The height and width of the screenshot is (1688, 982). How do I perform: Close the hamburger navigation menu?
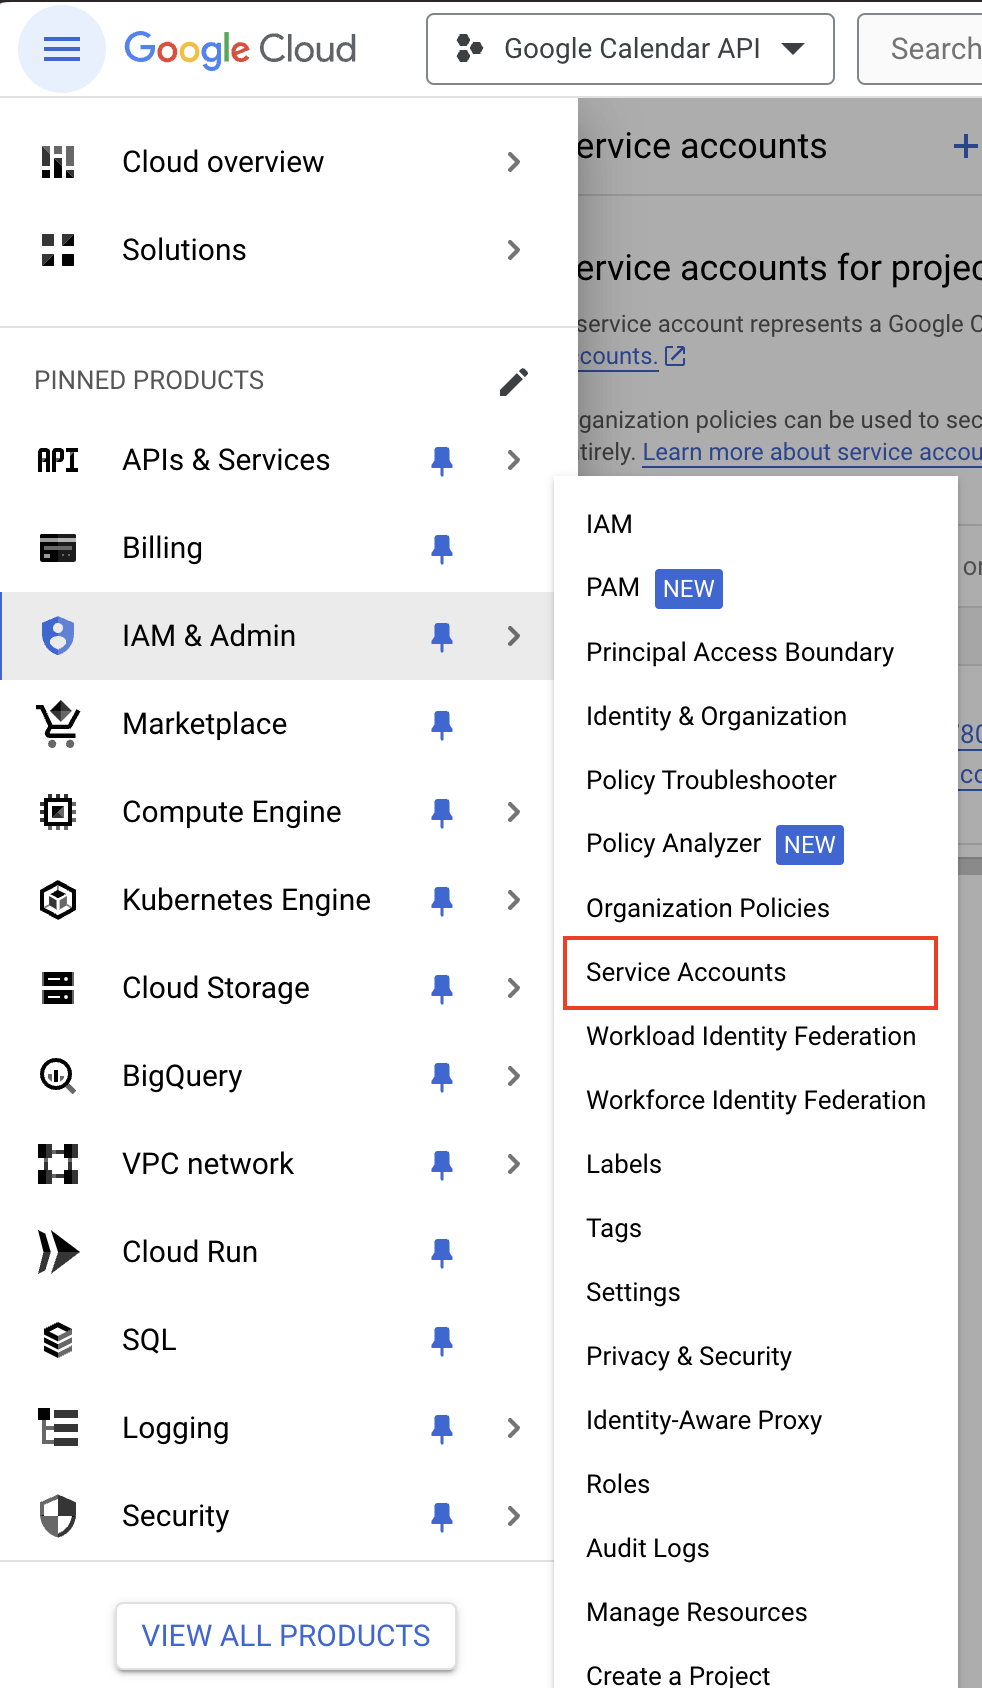pos(62,49)
